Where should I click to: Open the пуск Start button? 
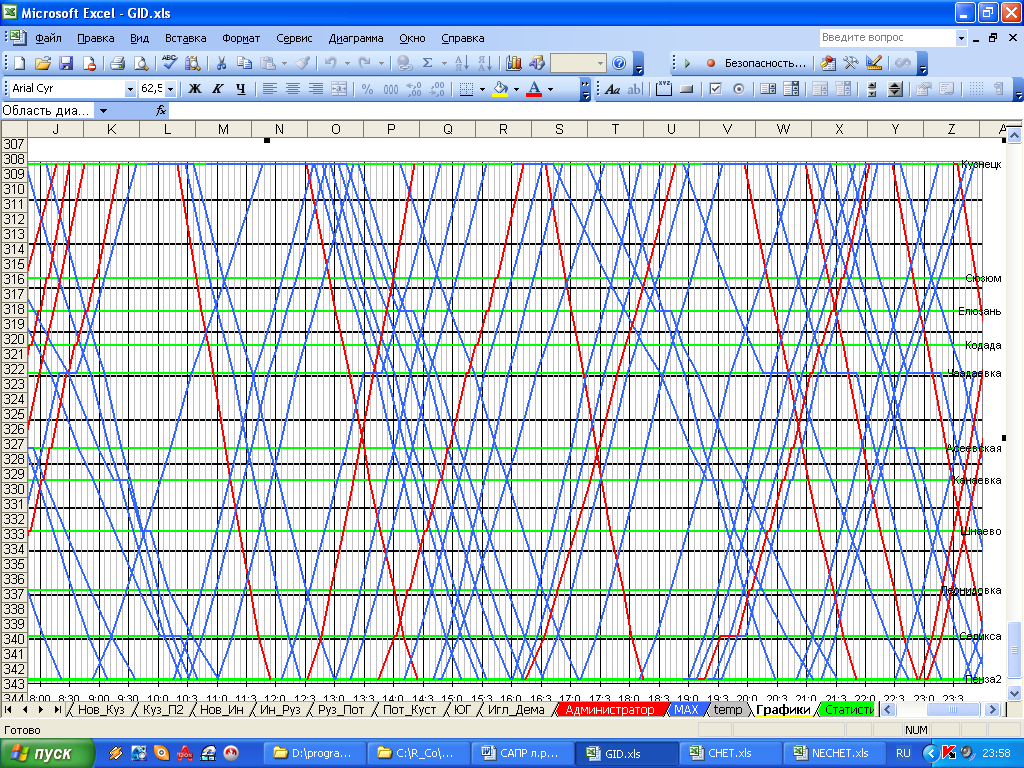click(x=46, y=754)
